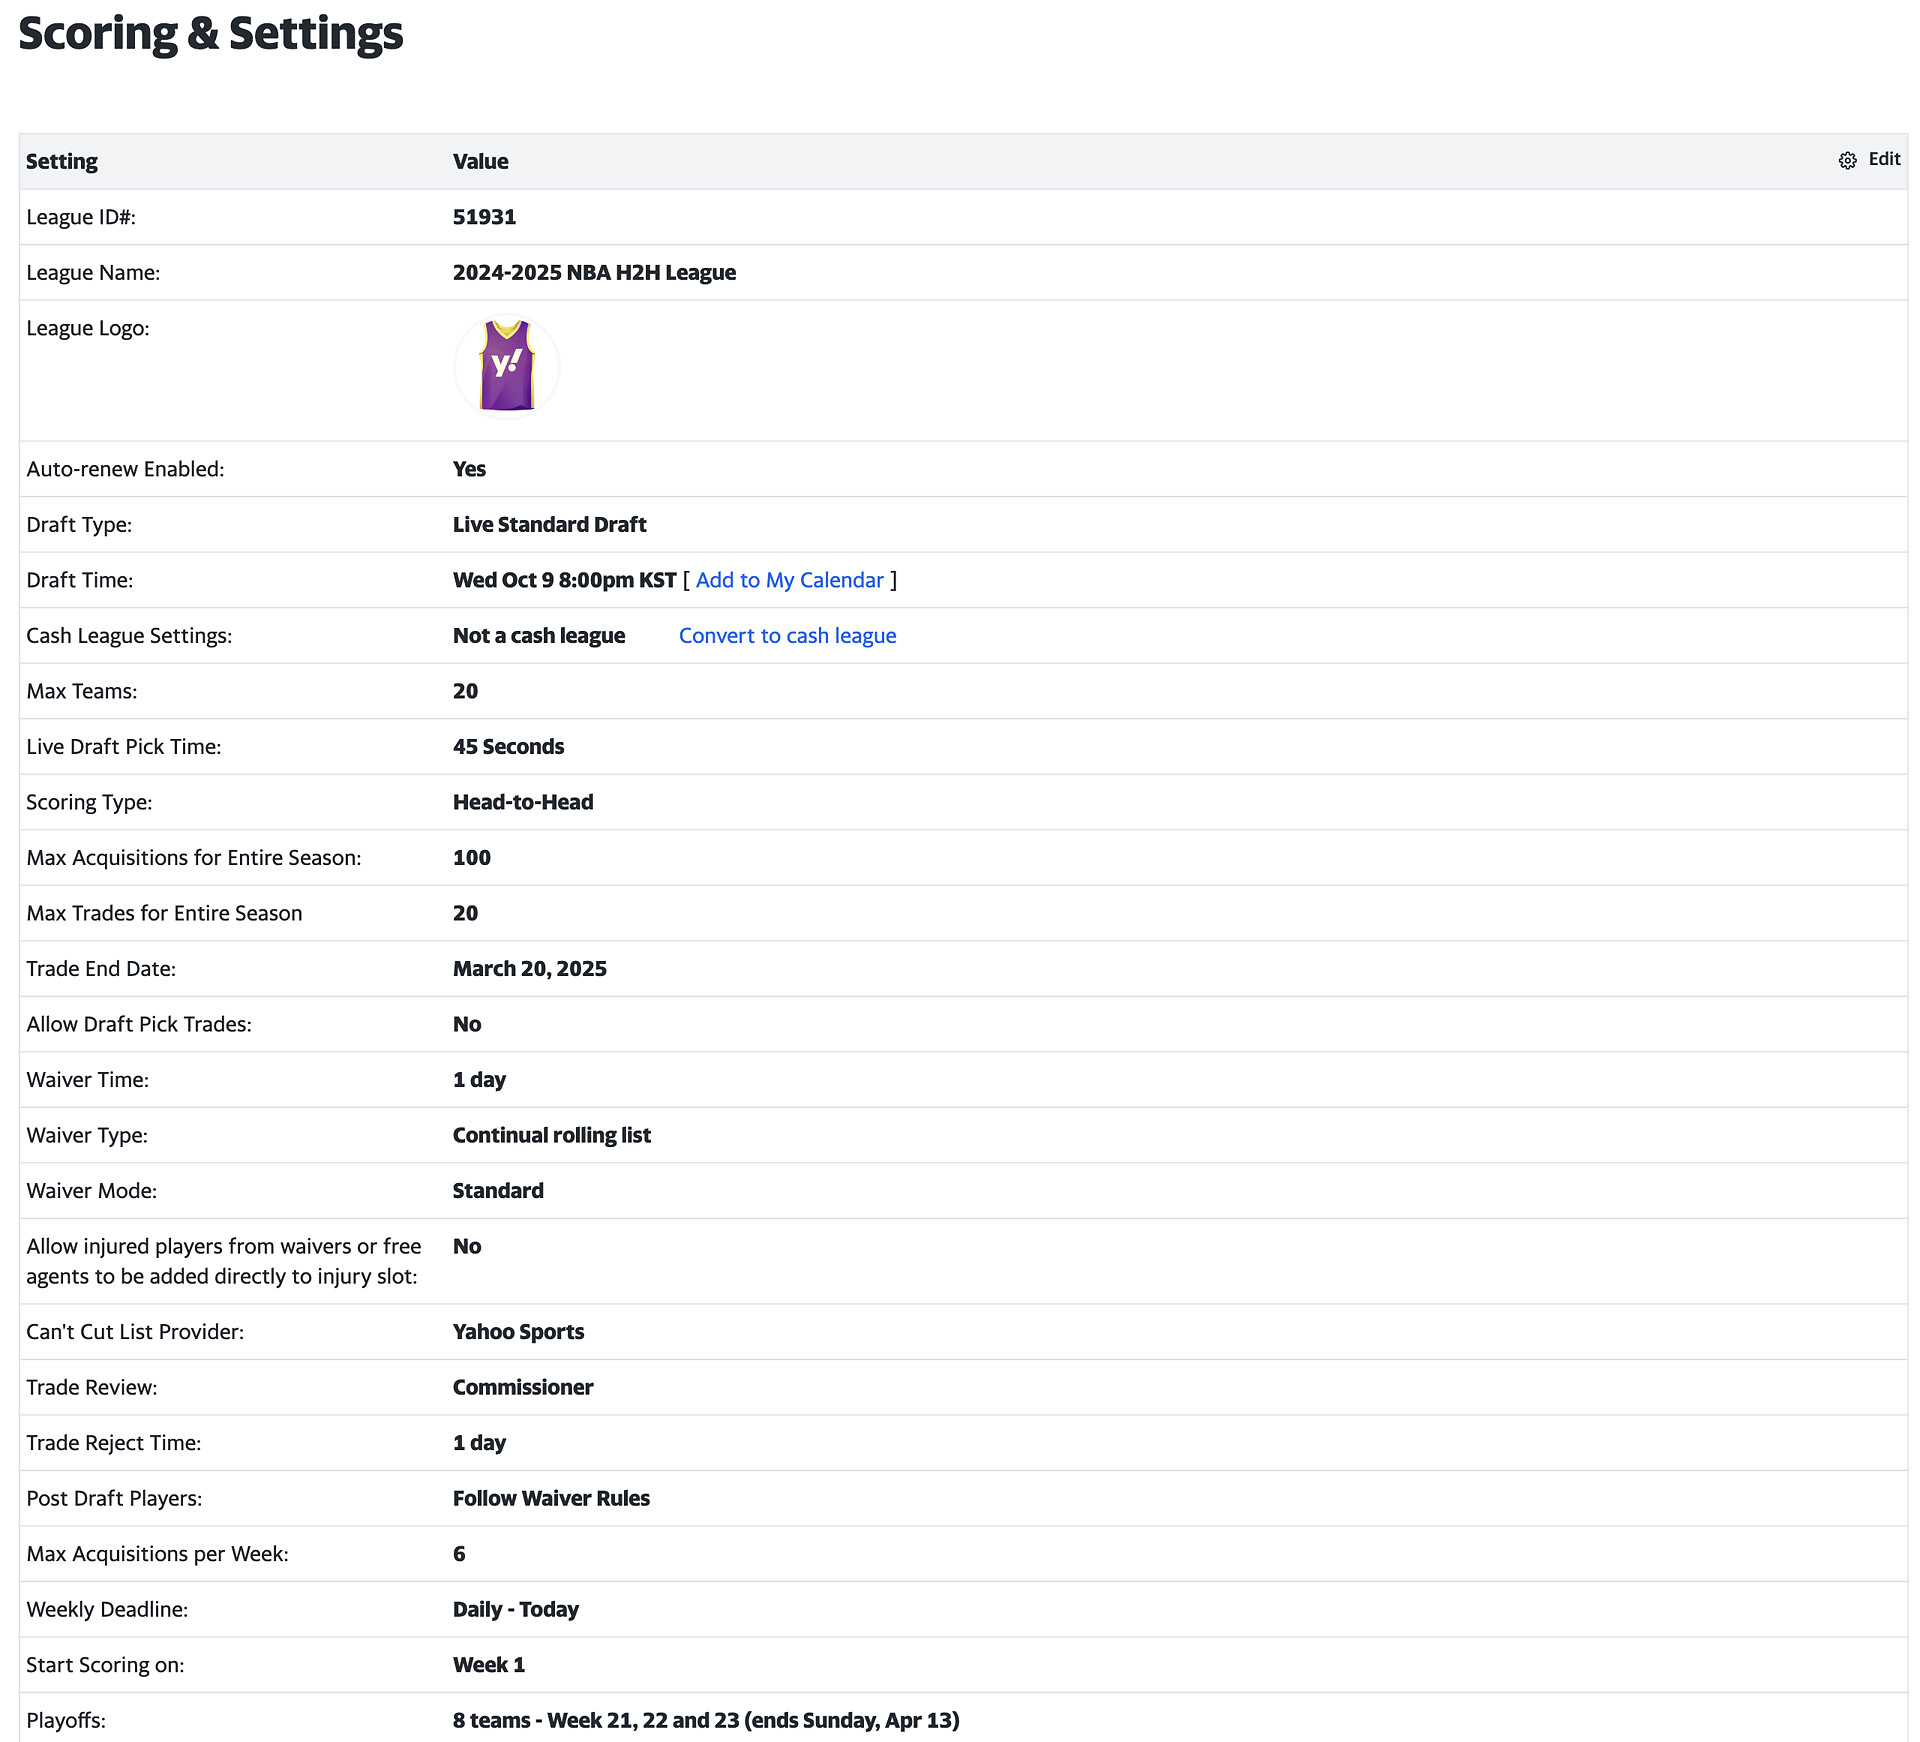Viewport: 1920px width, 1742px height.
Task: Click the Scoring & Settings page heading
Action: pos(211,33)
